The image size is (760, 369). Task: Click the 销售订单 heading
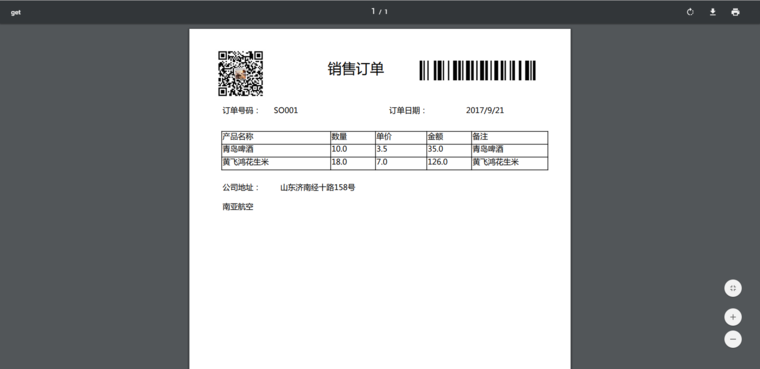[x=356, y=69]
